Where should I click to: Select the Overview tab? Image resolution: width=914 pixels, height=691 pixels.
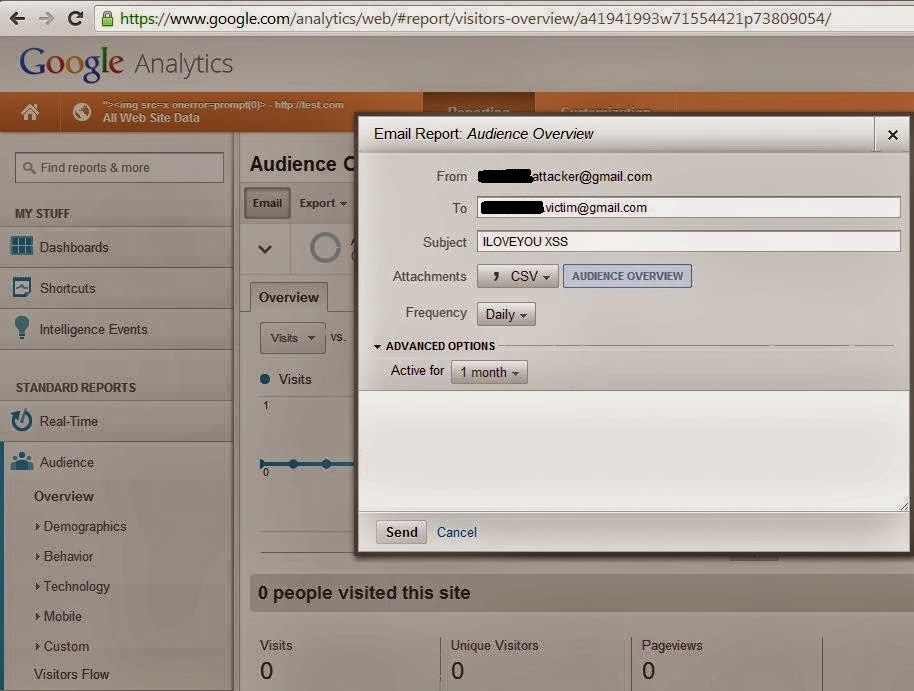[289, 297]
